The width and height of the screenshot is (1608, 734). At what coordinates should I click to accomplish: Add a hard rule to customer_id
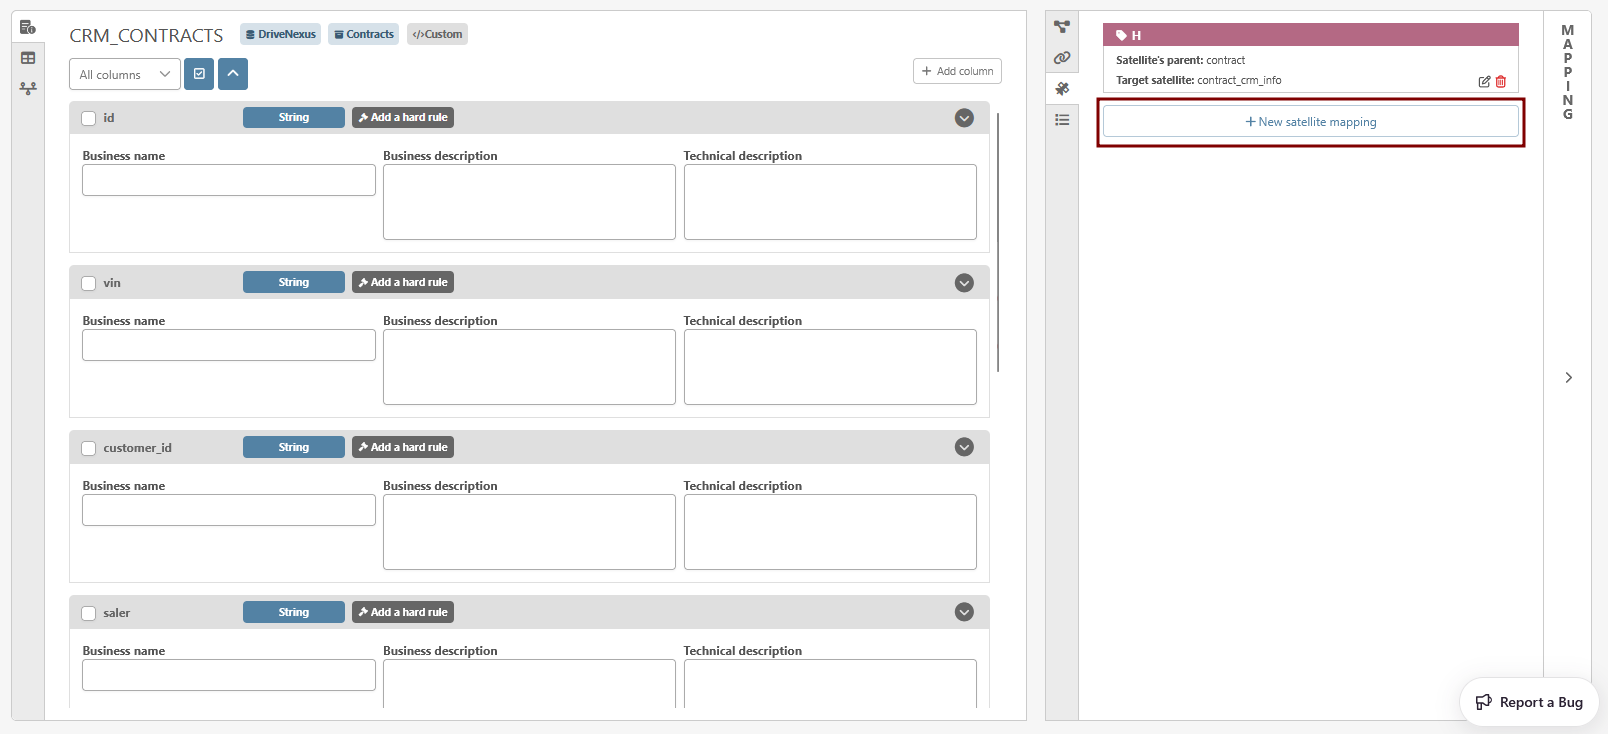click(403, 447)
